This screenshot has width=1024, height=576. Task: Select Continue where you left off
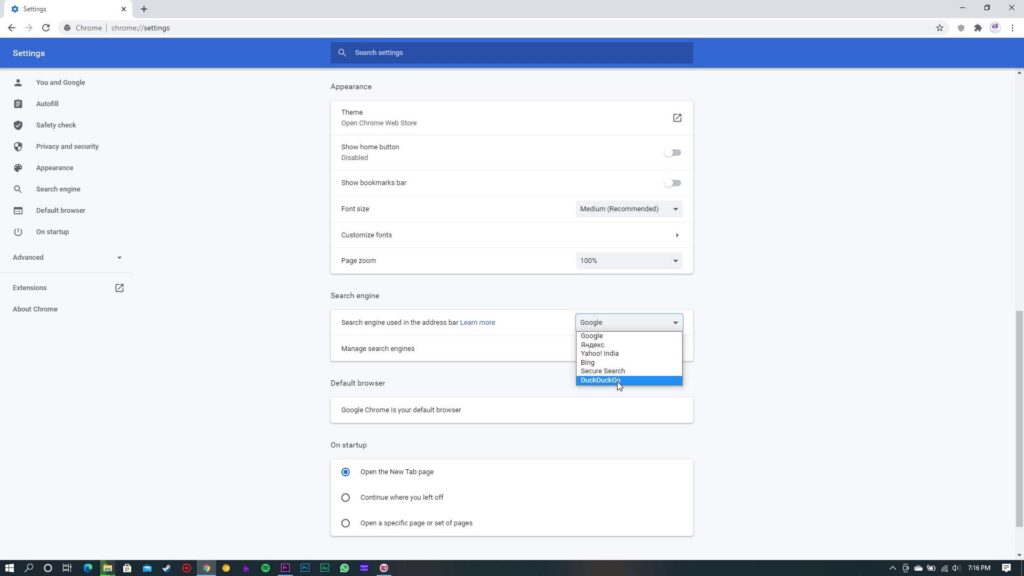(x=345, y=498)
